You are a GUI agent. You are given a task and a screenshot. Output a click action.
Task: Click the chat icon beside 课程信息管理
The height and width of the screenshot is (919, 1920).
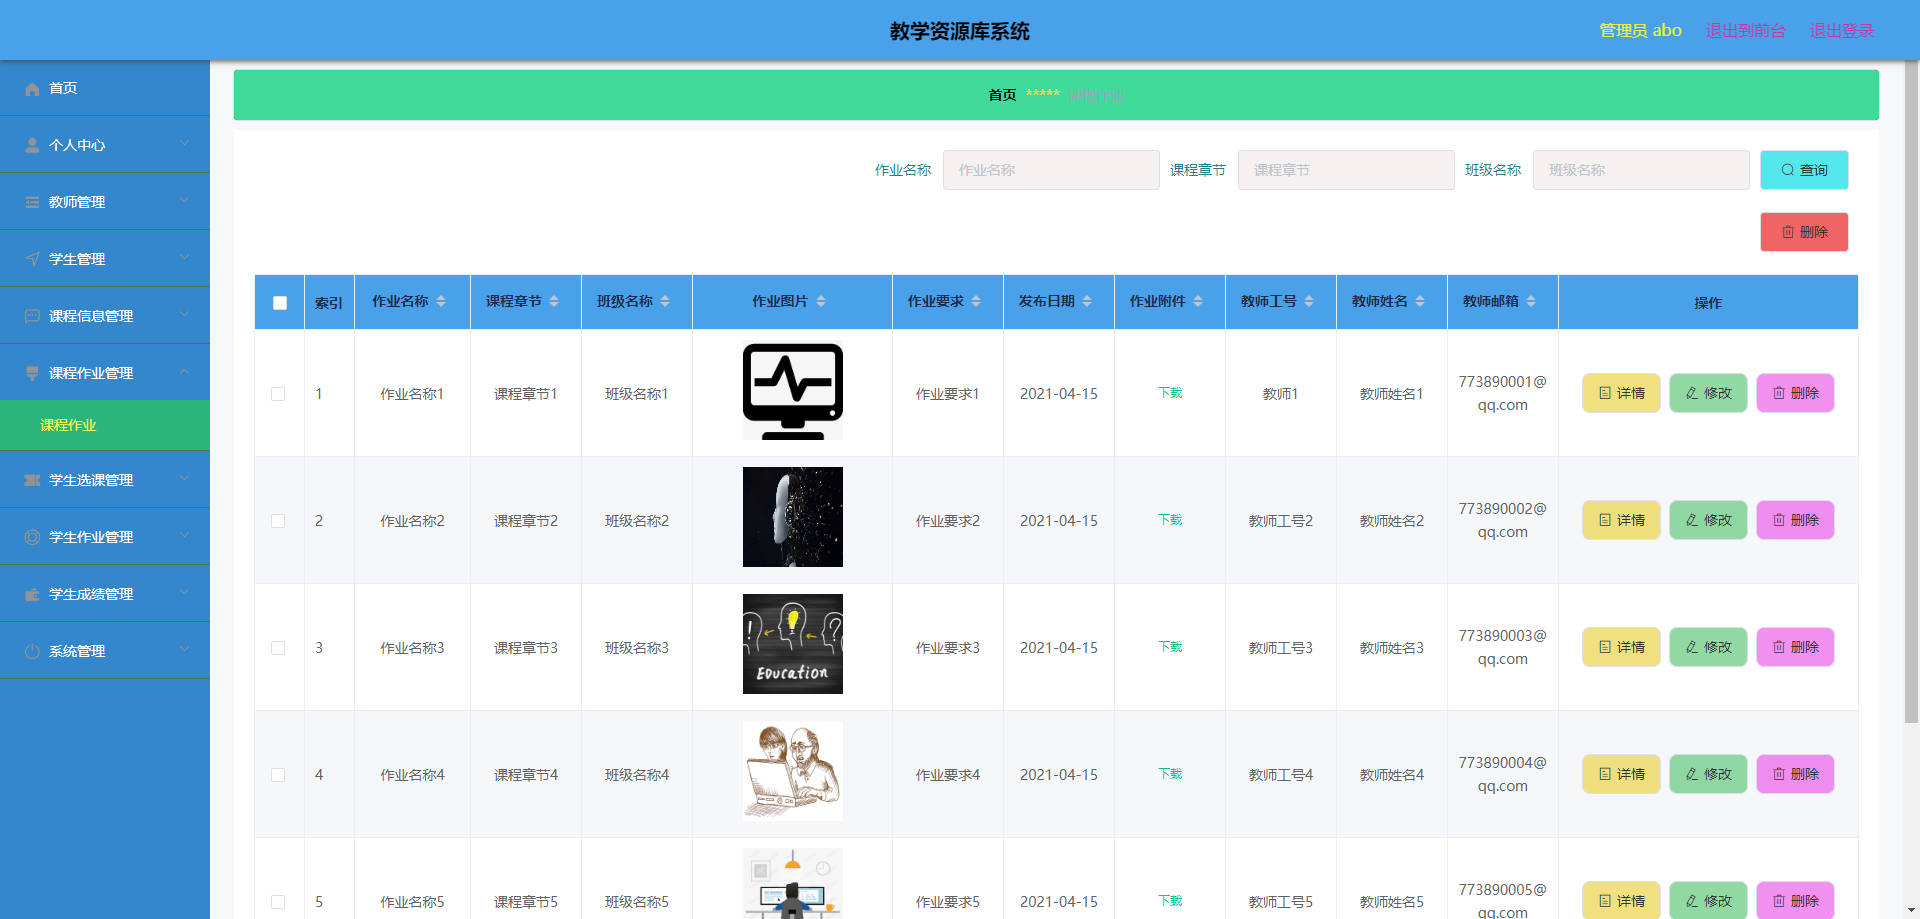(32, 317)
